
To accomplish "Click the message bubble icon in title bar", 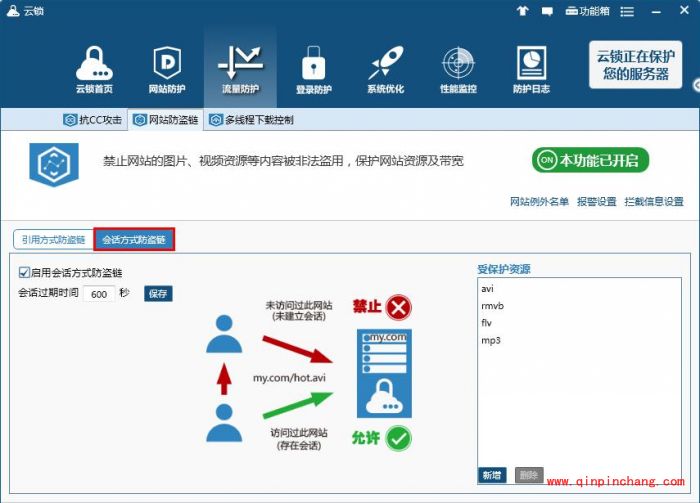I will pyautogui.click(x=547, y=11).
